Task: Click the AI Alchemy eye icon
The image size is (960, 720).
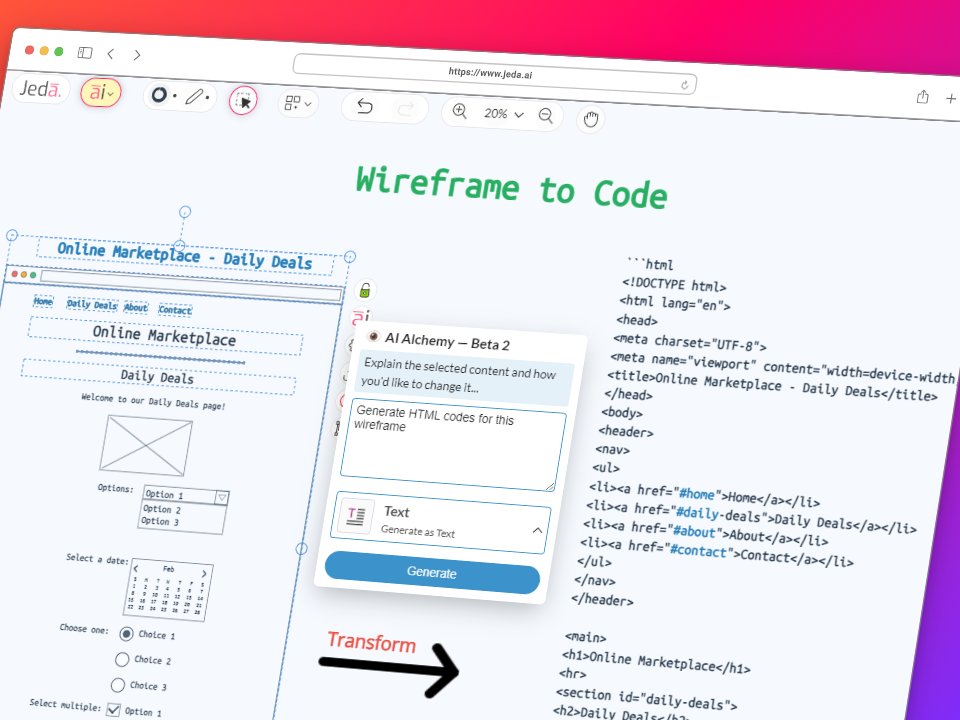Action: 373,336
